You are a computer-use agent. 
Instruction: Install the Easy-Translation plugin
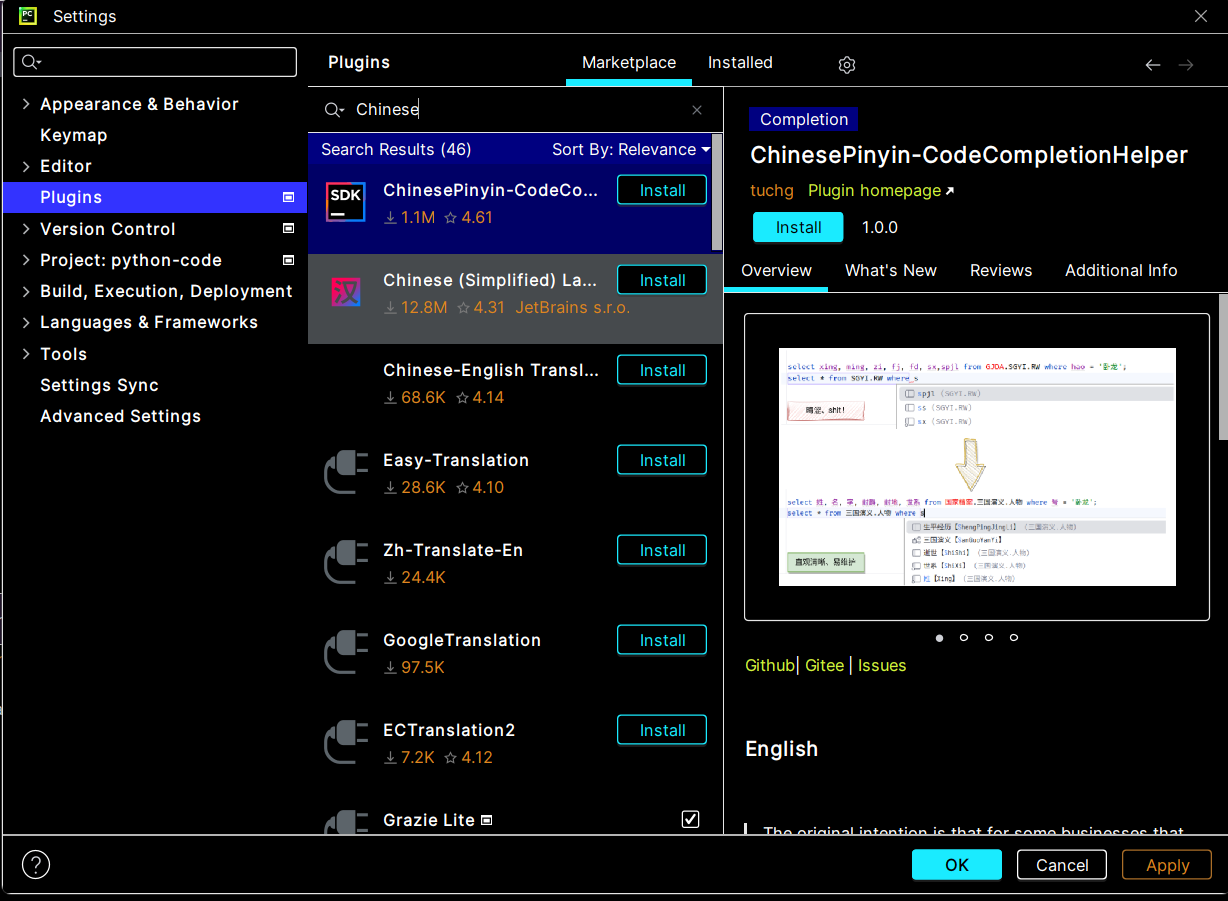662,460
